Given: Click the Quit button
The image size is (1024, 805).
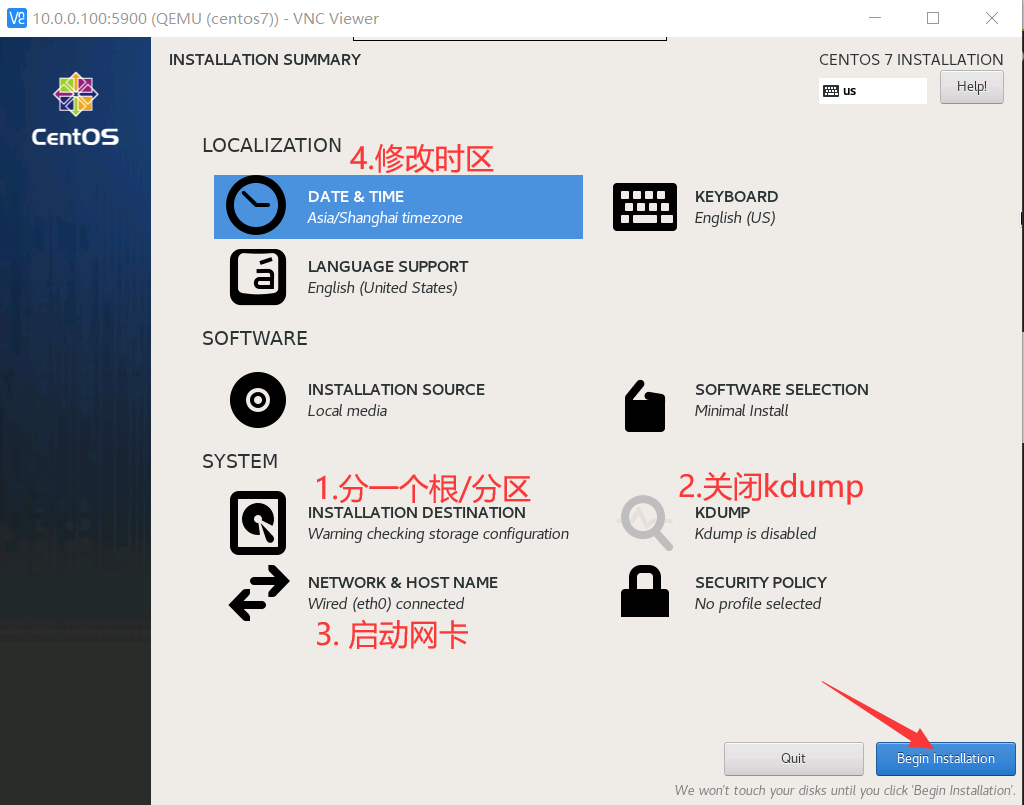Looking at the screenshot, I should 793,759.
